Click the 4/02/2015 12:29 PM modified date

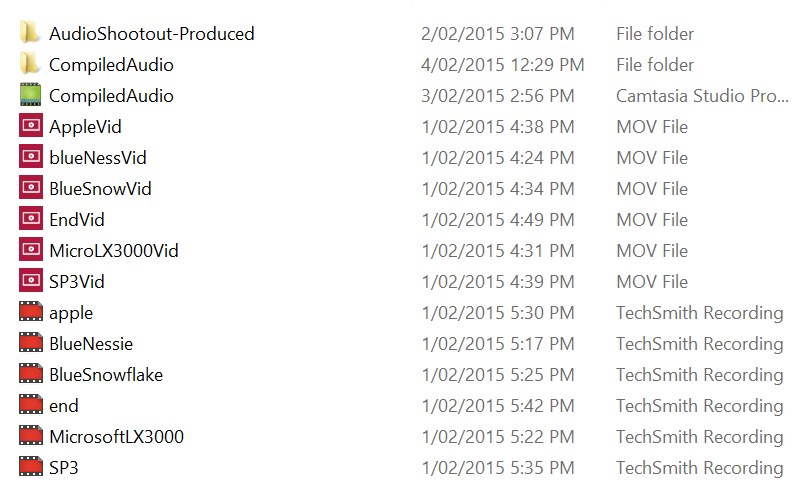[x=503, y=65]
